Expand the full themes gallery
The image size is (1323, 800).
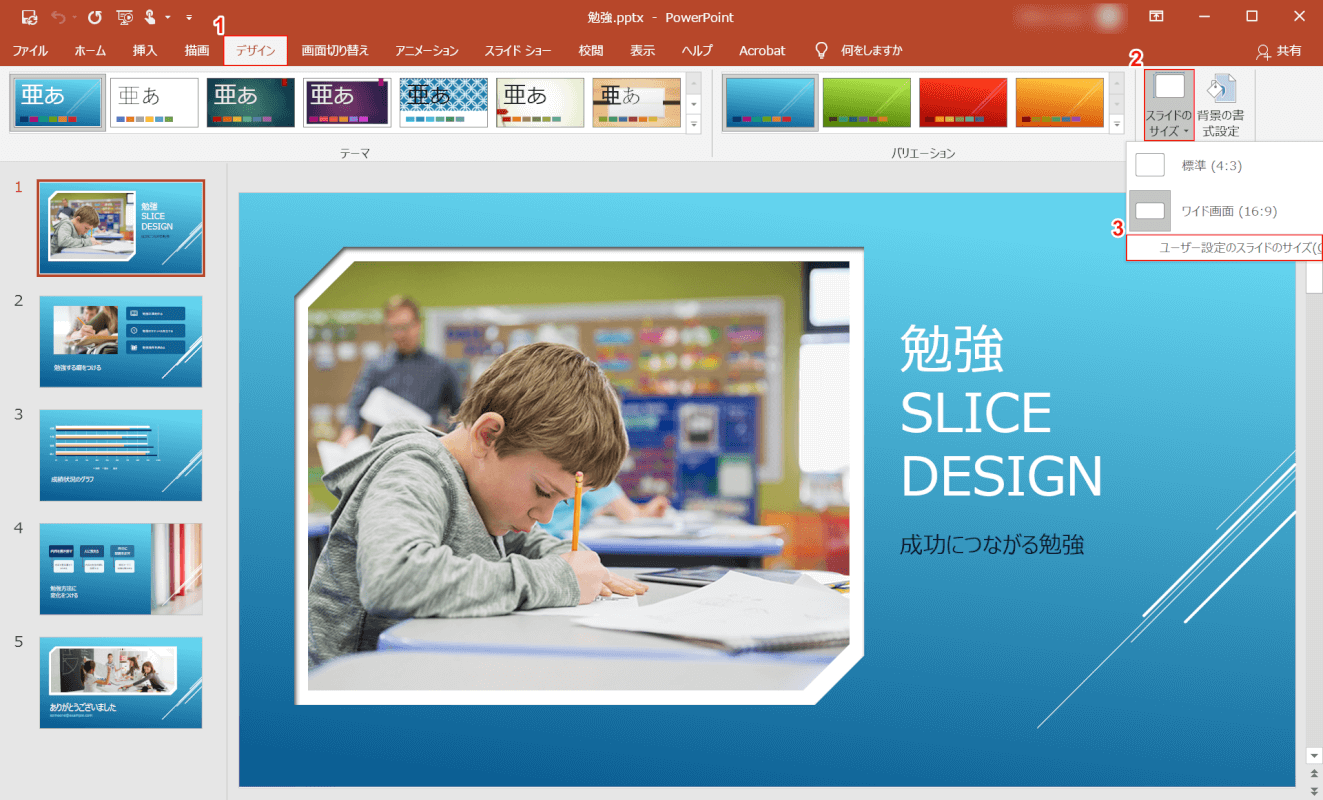coord(693,124)
